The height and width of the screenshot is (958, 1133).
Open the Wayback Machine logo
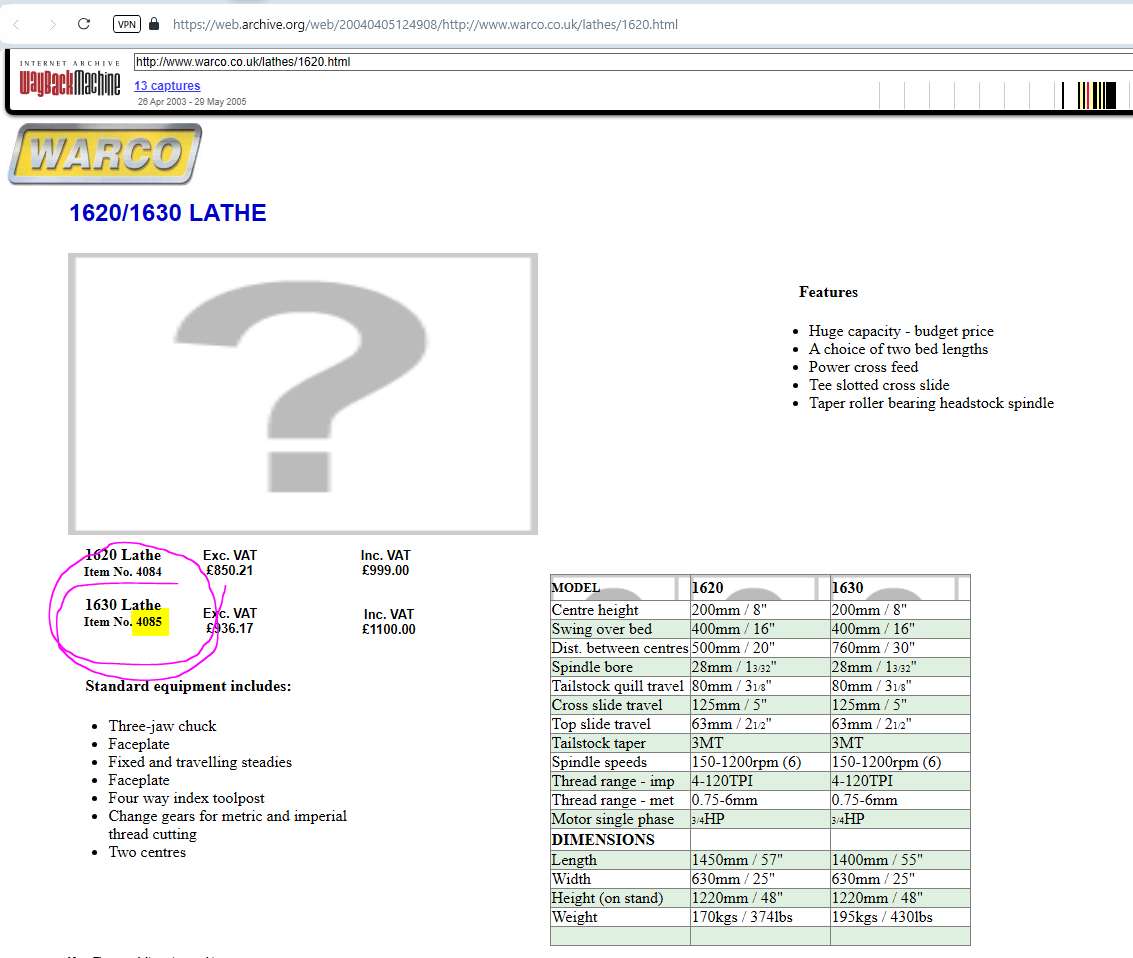(69, 79)
